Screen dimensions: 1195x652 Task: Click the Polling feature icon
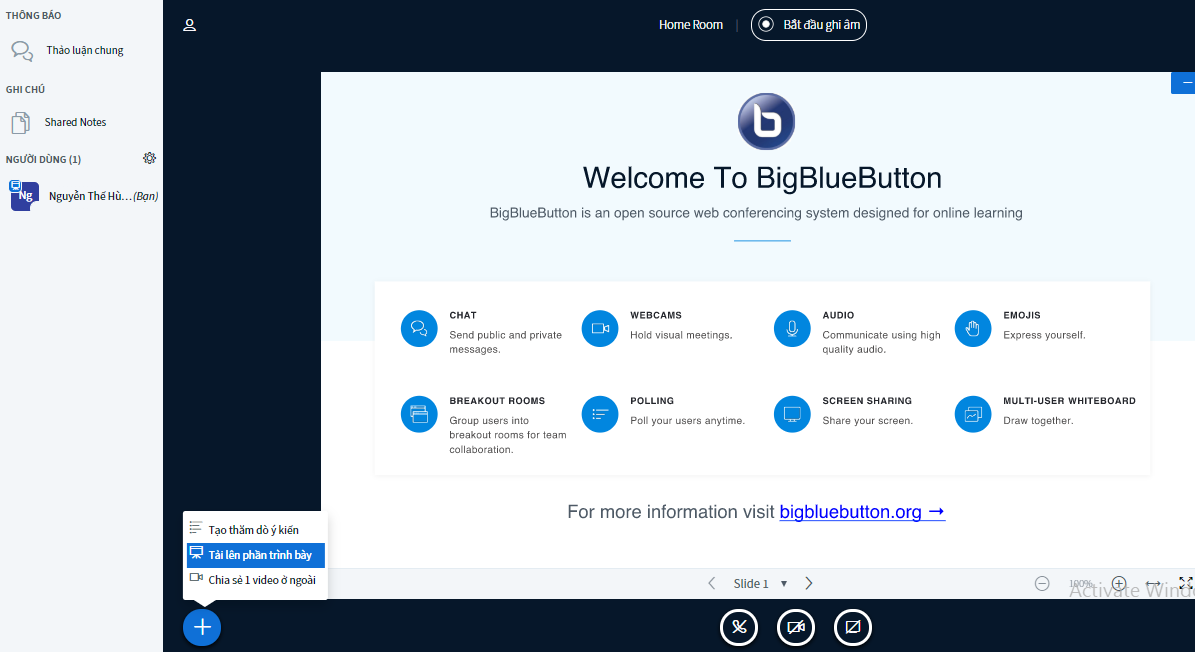point(600,414)
